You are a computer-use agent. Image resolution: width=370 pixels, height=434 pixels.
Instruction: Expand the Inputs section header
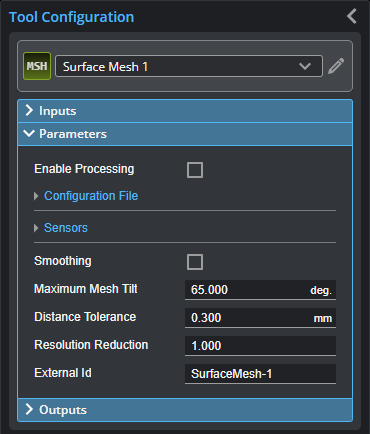pyautogui.click(x=185, y=111)
